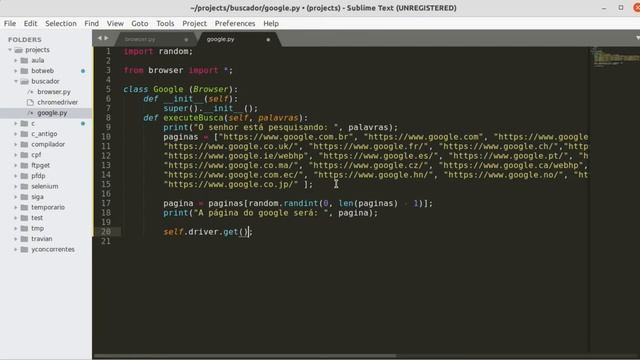Collapse the projects folder arrow
The height and width of the screenshot is (360, 640).
click(10, 50)
